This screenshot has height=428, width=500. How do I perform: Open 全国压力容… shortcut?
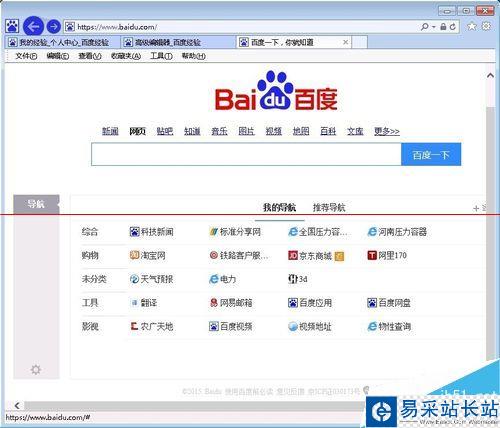pos(318,232)
